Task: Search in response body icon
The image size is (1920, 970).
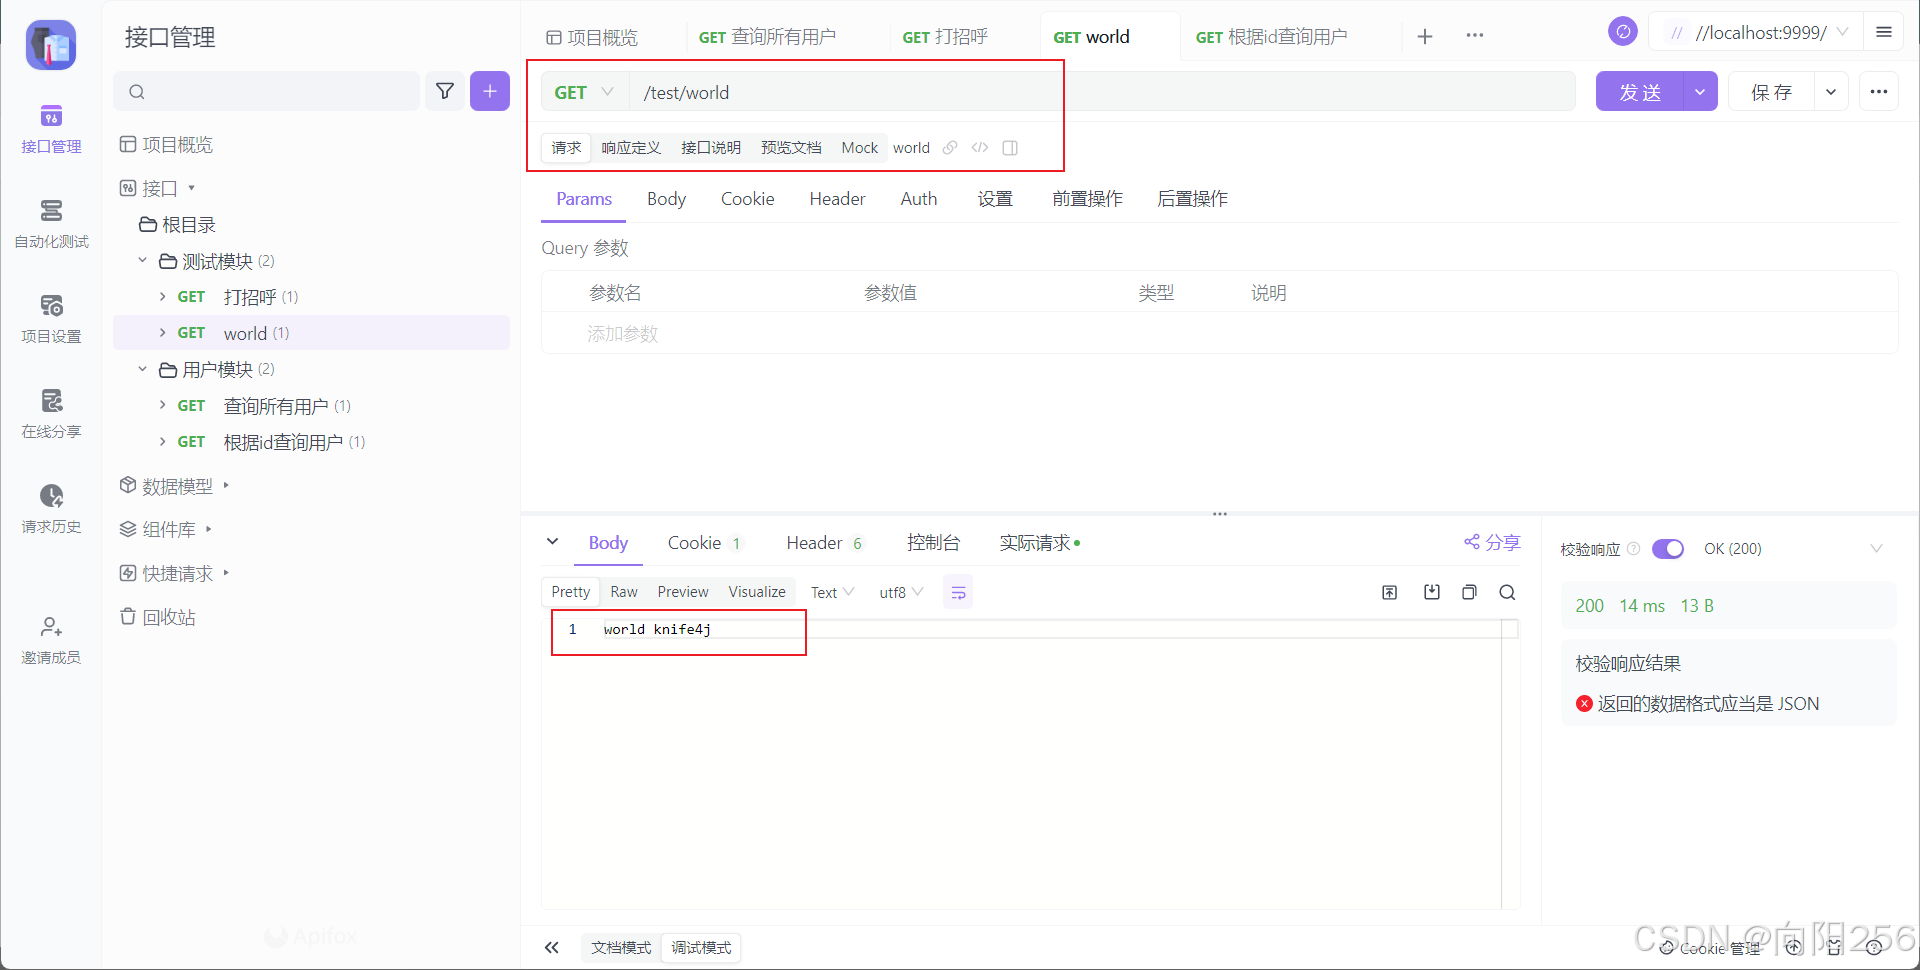Action: point(1507,593)
